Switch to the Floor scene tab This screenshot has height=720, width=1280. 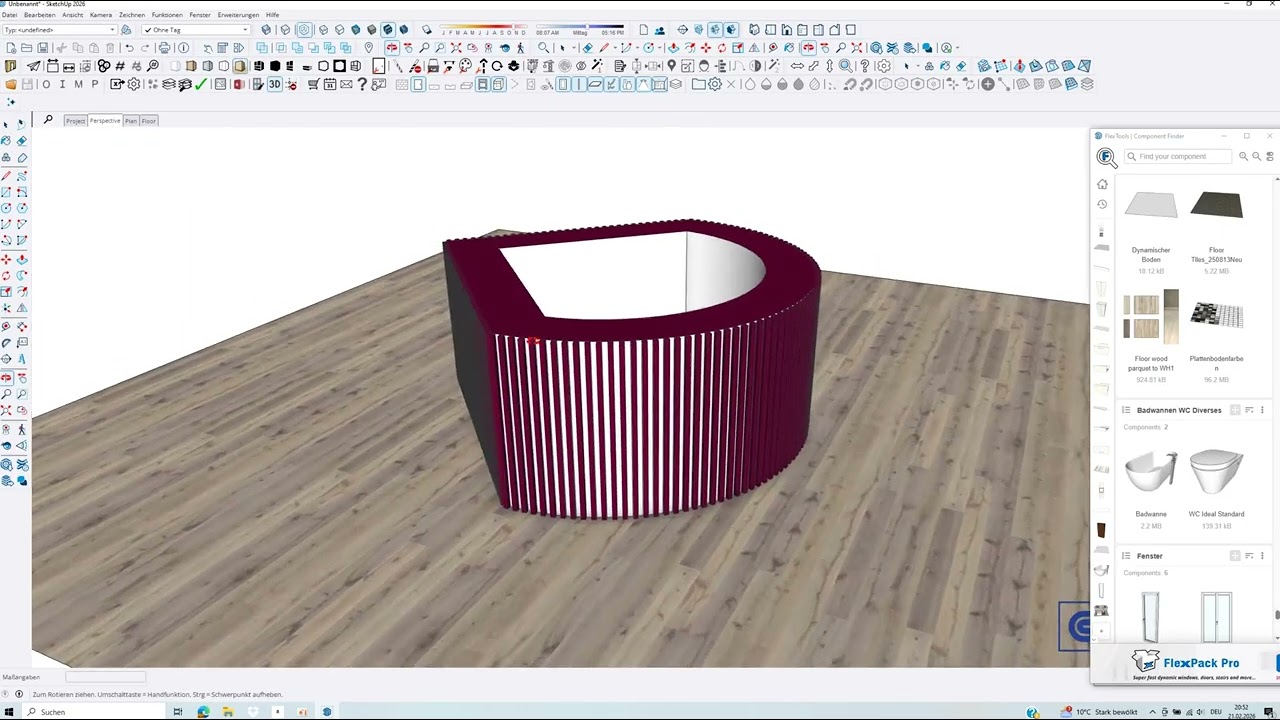(148, 121)
